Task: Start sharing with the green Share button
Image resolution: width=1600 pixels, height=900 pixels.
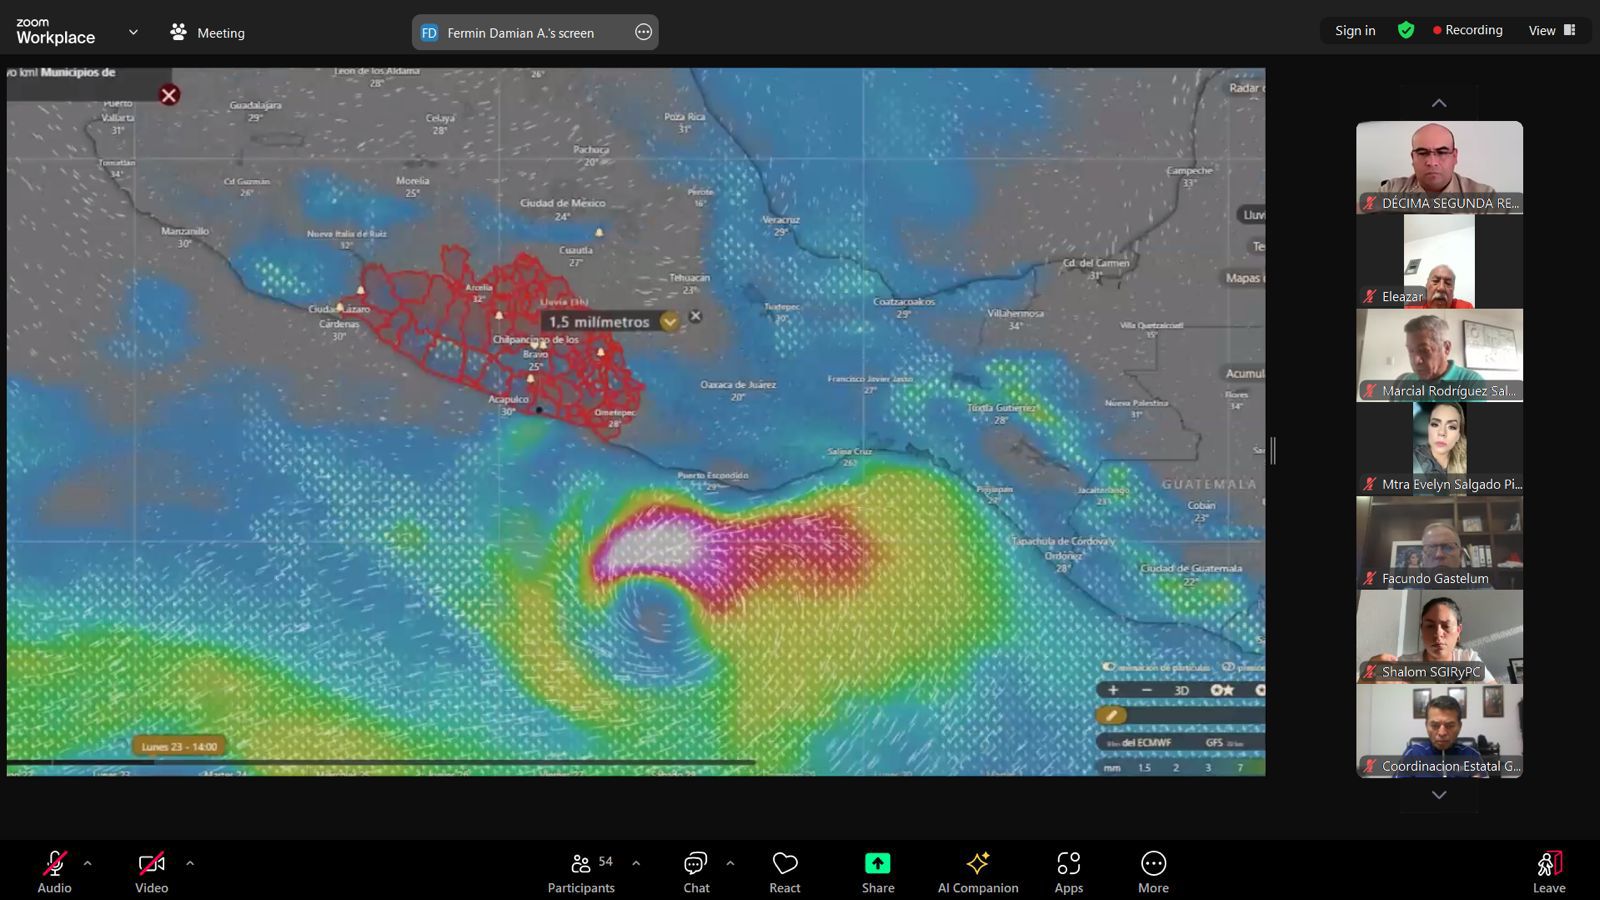Action: tap(877, 872)
